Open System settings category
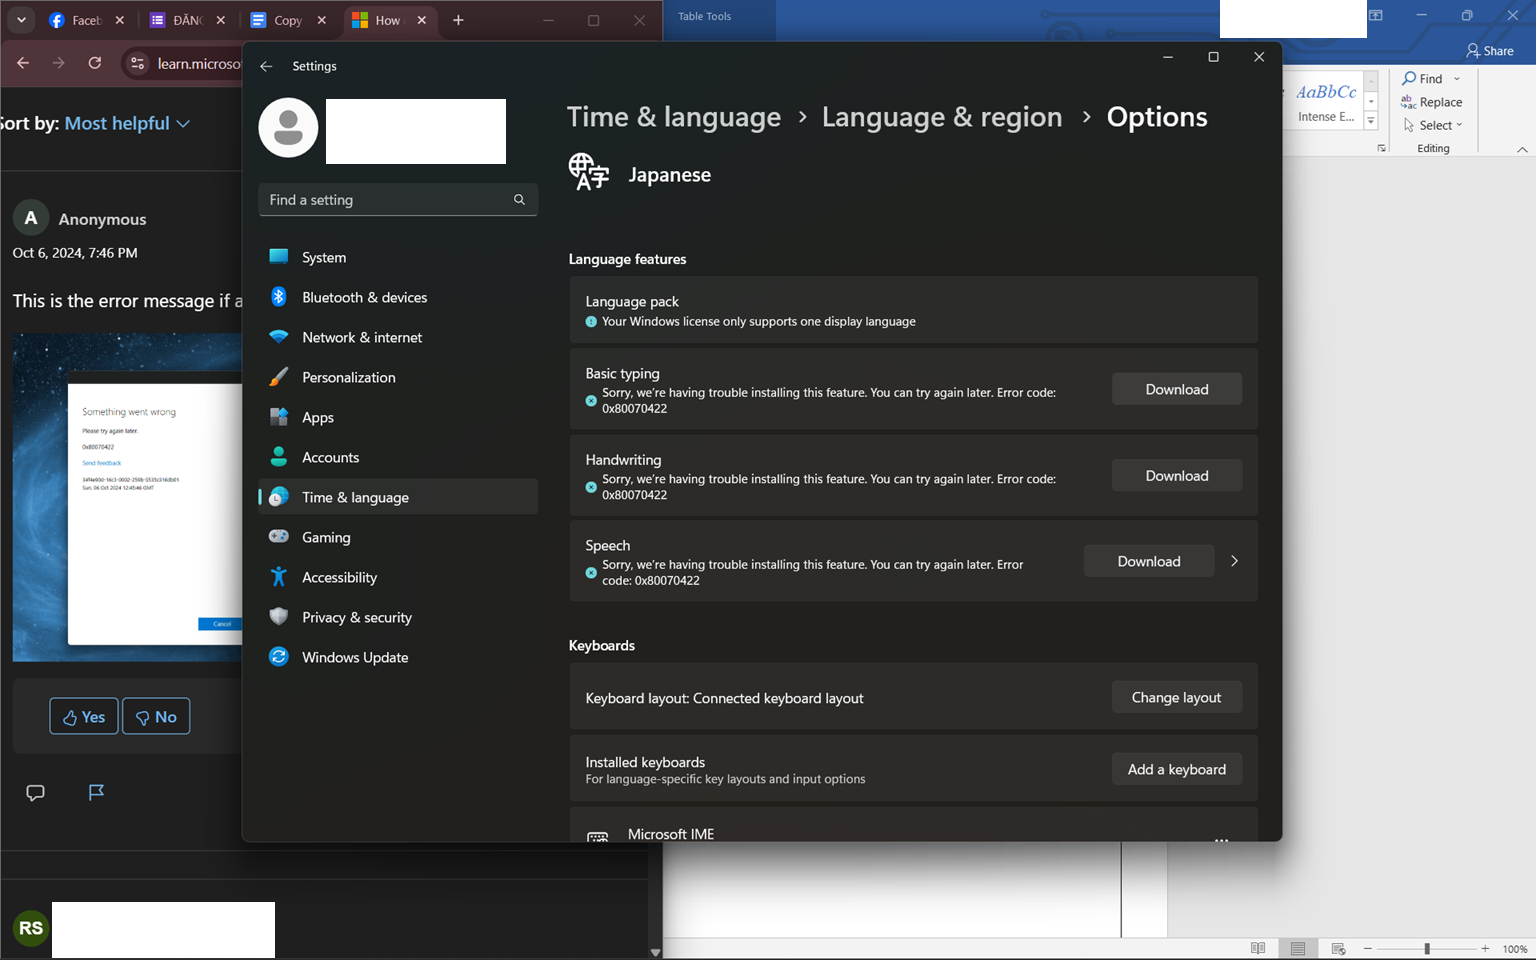Image resolution: width=1536 pixels, height=960 pixels. coord(398,257)
